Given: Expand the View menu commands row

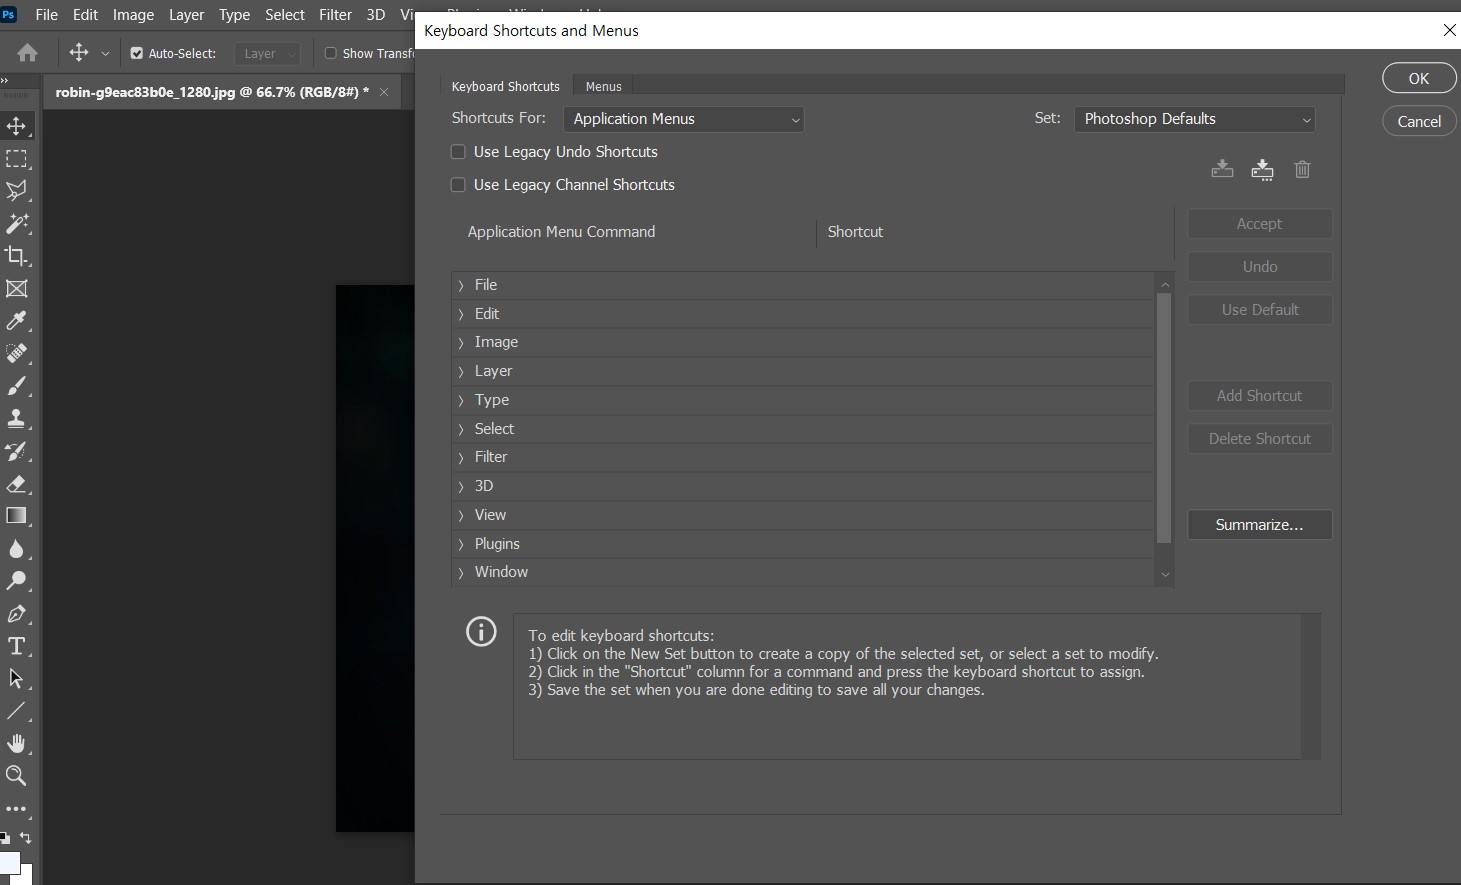Looking at the screenshot, I should coord(802,515).
